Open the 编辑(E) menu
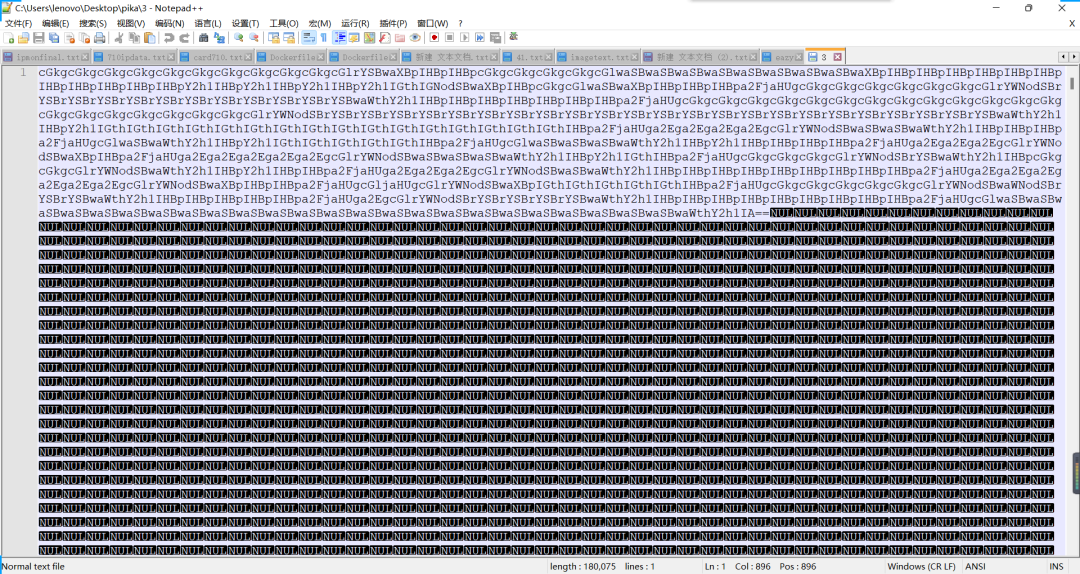Image resolution: width=1080 pixels, height=574 pixels. click(x=55, y=23)
